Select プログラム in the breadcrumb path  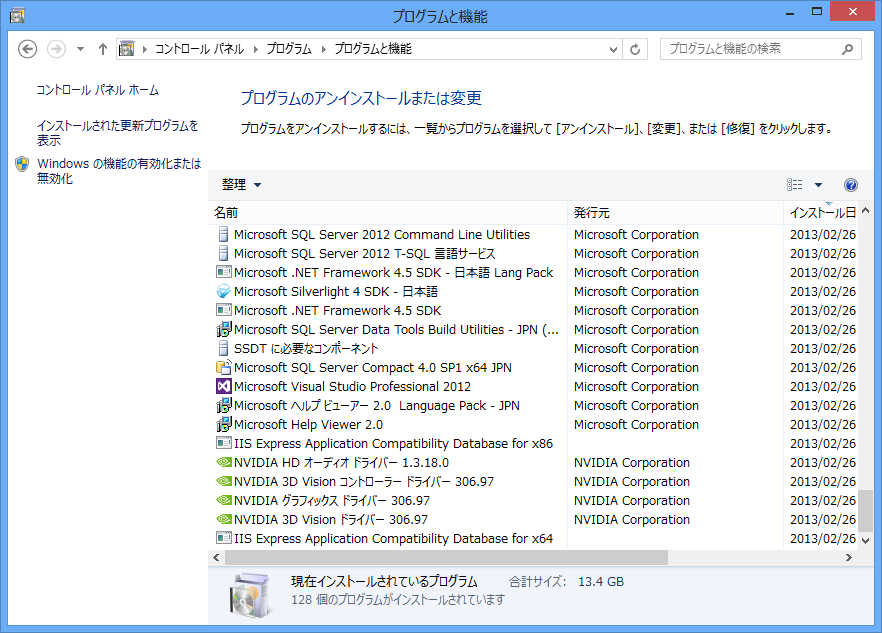pyautogui.click(x=289, y=49)
